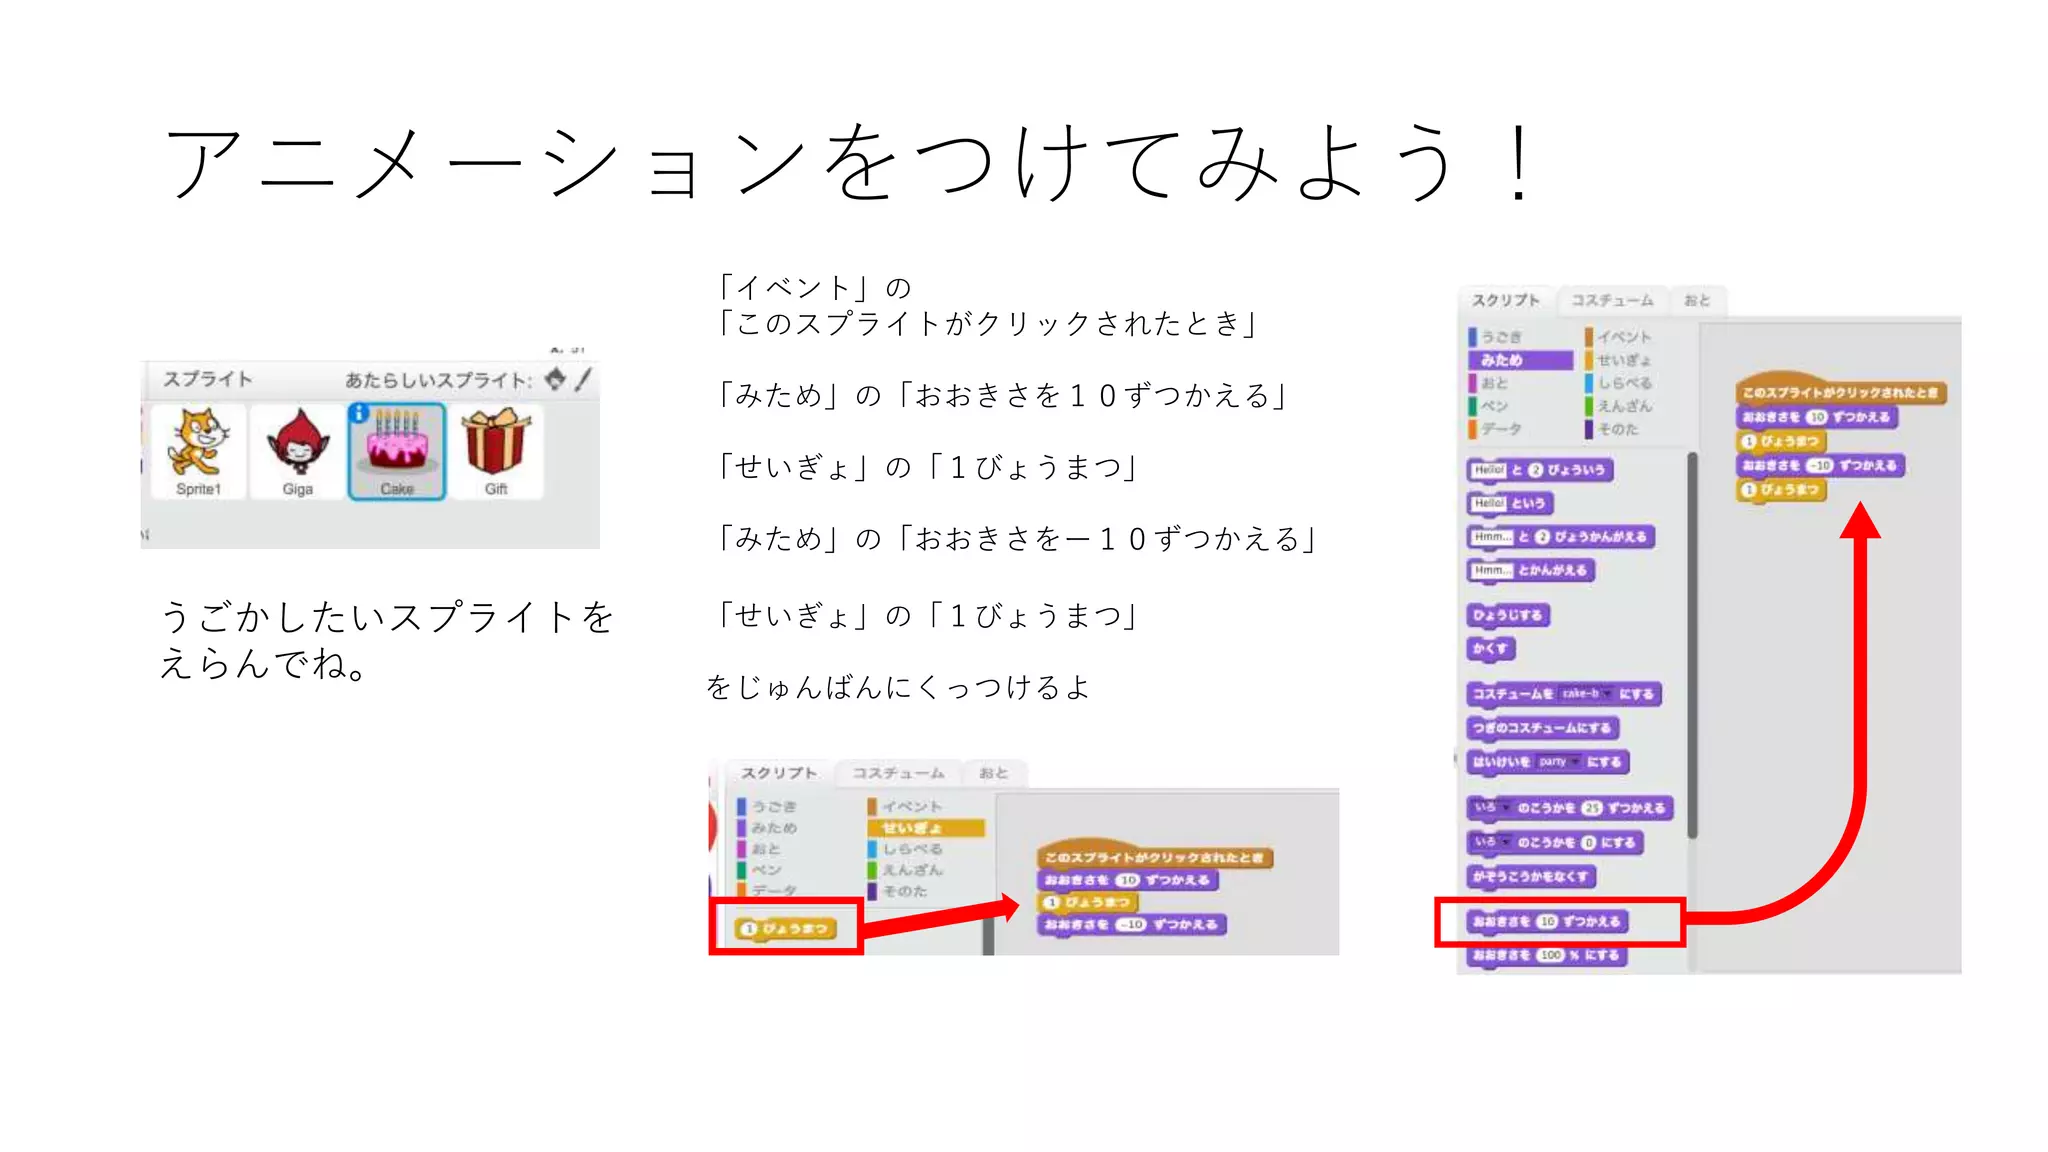
Task: Click the 25 value in the いろ effect block
Action: (1591, 808)
